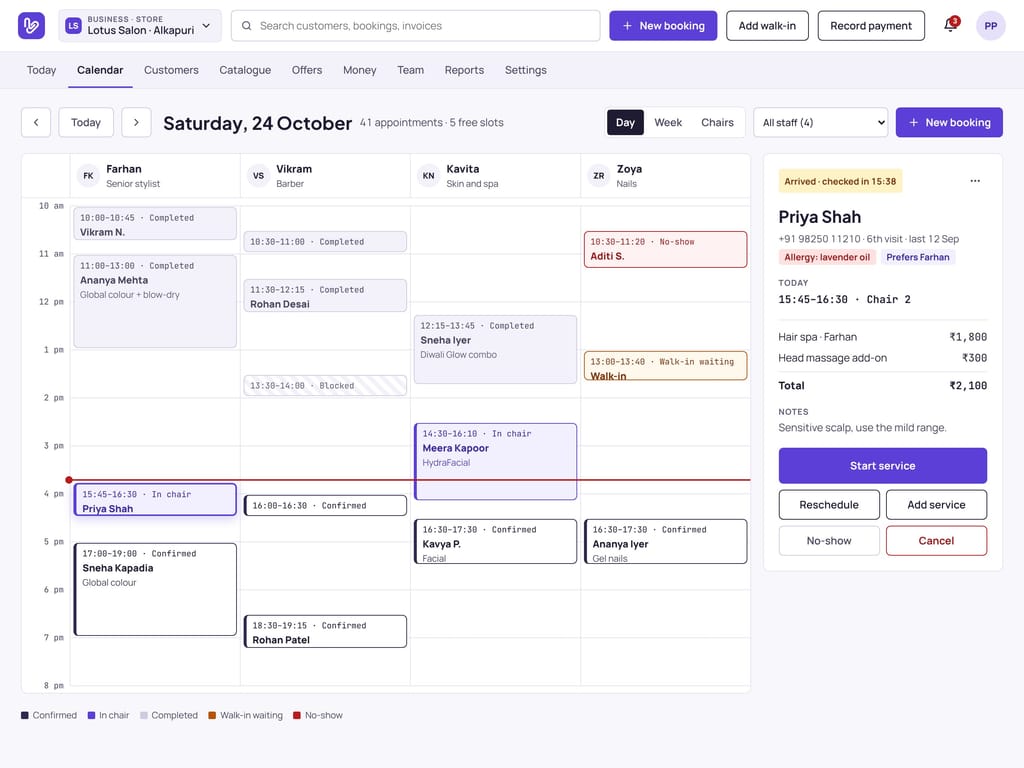Open Ananya Iyer Gel nails booking
The width and height of the screenshot is (1024, 768).
pyautogui.click(x=665, y=541)
